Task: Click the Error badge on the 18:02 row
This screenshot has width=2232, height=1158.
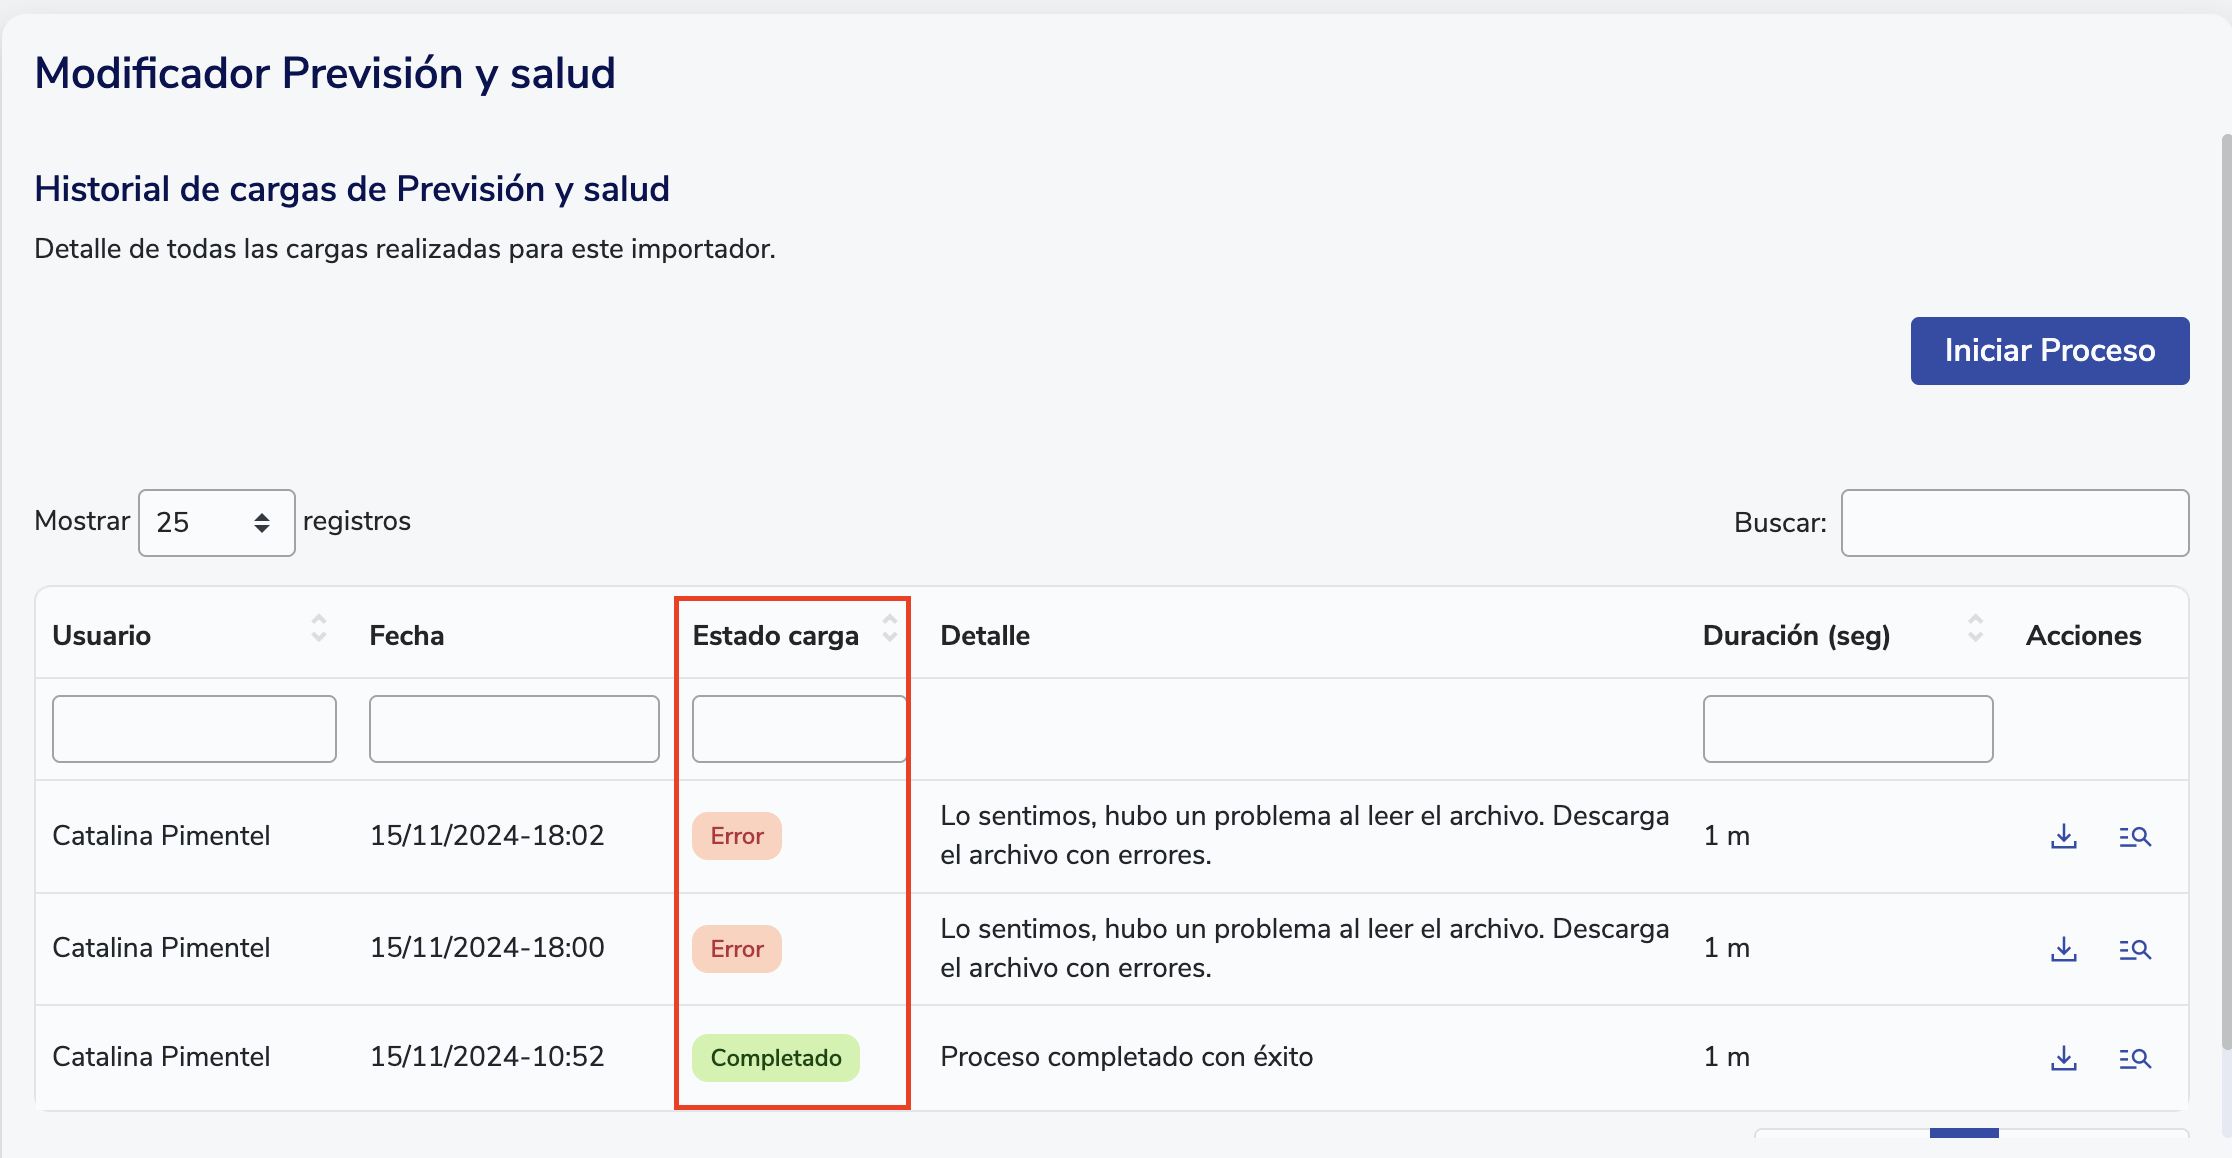Action: pyautogui.click(x=736, y=836)
